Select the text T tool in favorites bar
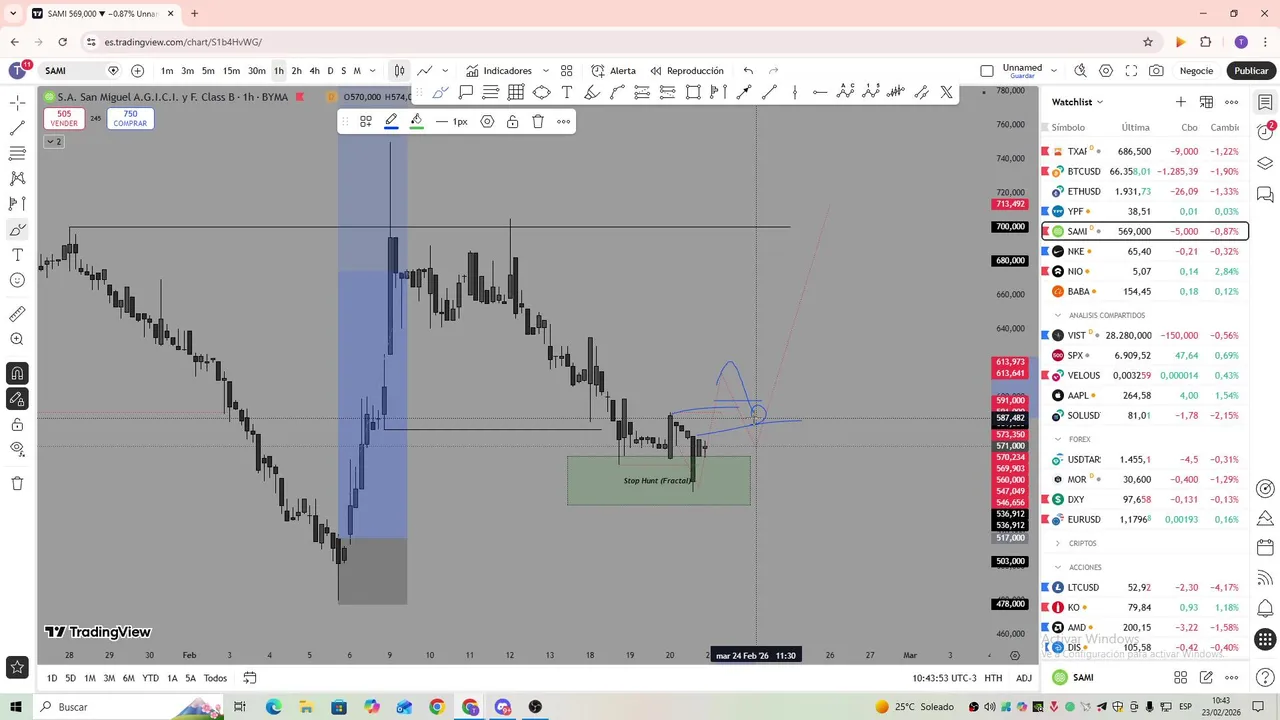Screen dimensions: 1280x720 click(x=567, y=92)
